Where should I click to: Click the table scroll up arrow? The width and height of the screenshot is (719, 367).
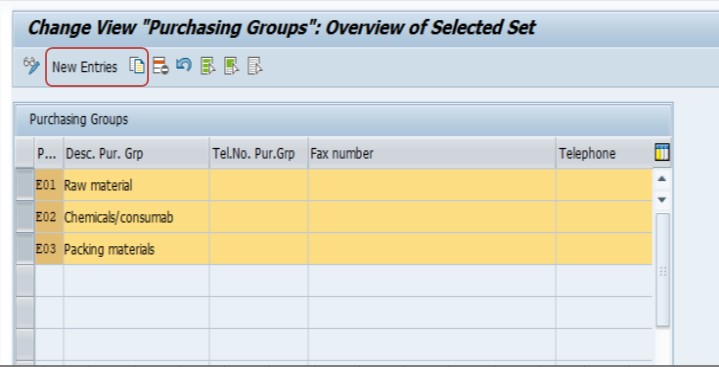point(662,179)
